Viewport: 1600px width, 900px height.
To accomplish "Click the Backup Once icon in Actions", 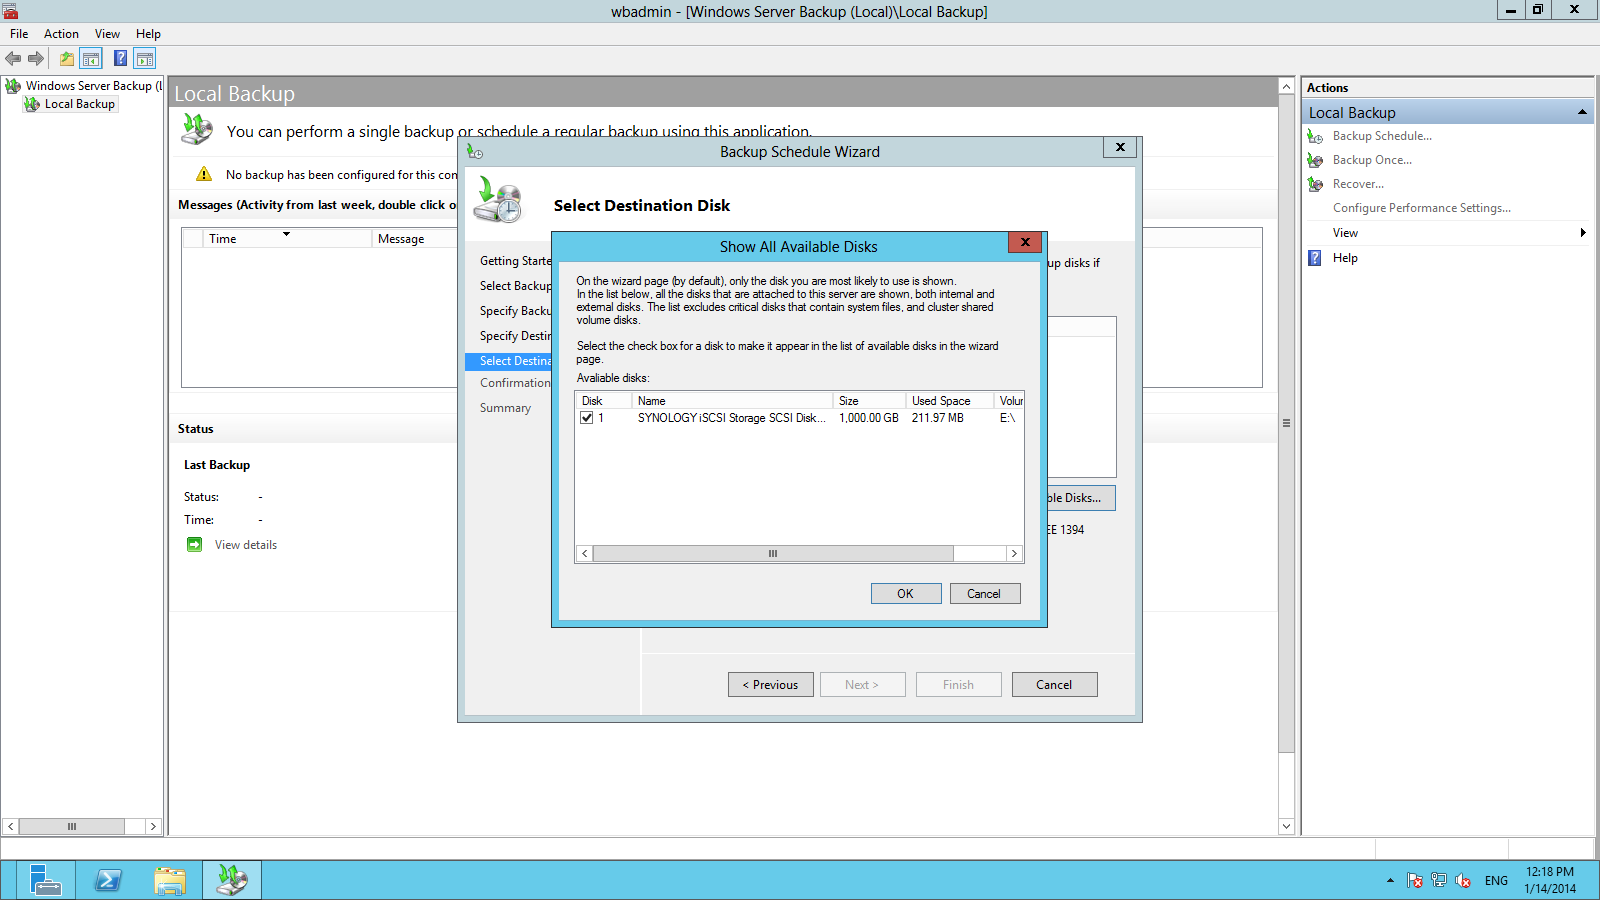I will 1315,160.
